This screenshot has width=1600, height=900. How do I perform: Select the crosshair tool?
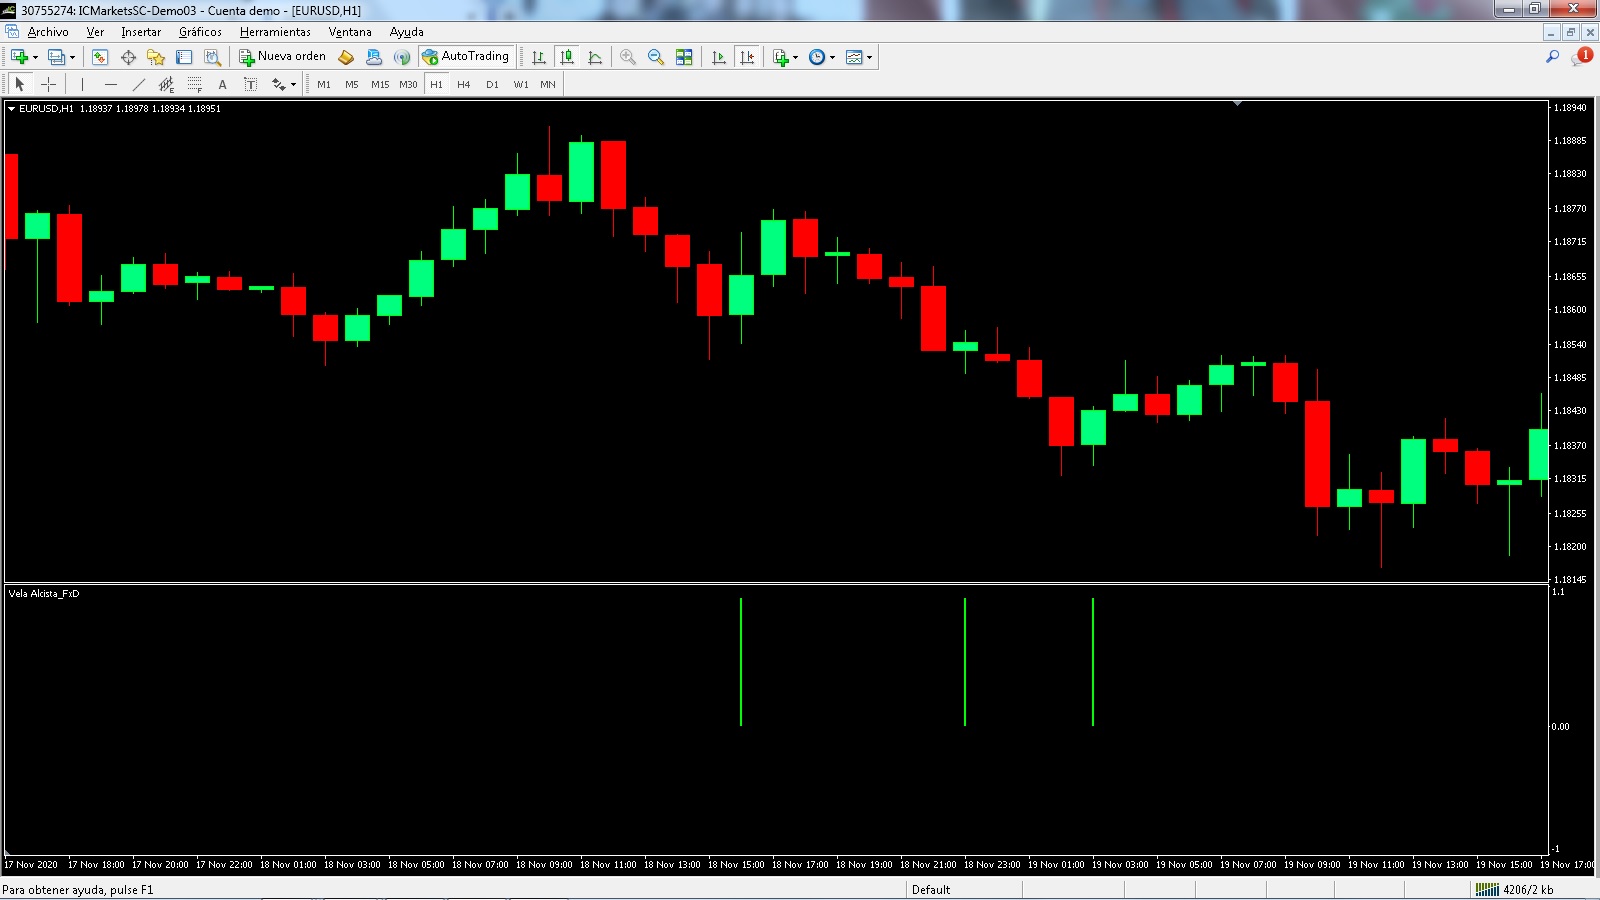[x=48, y=84]
